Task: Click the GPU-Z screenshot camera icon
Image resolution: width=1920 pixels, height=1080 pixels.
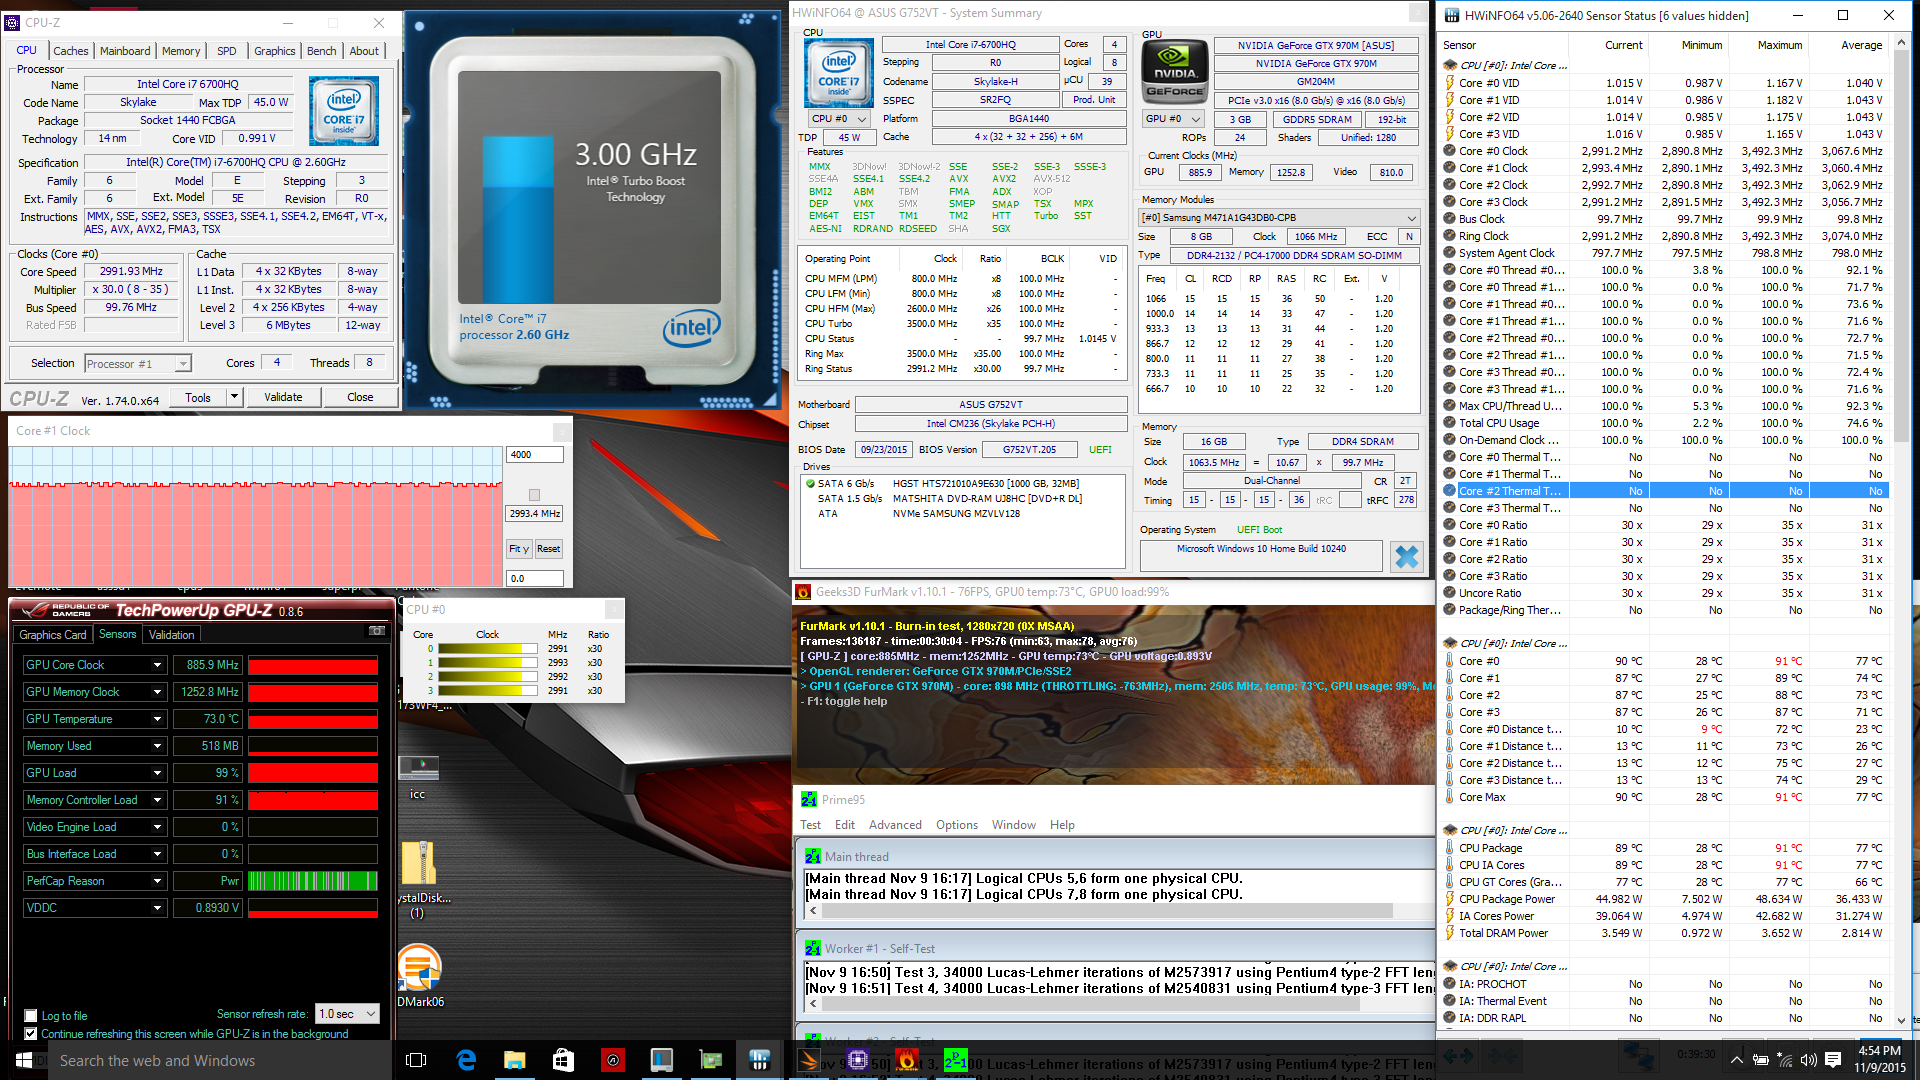Action: pyautogui.click(x=377, y=631)
